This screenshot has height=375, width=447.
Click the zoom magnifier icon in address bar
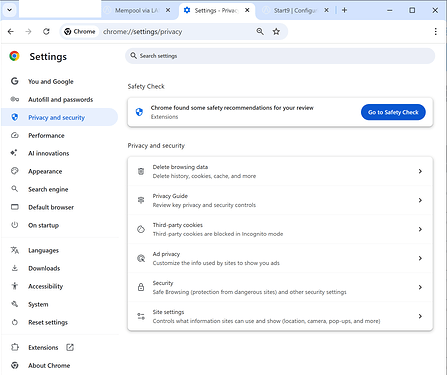tap(260, 32)
